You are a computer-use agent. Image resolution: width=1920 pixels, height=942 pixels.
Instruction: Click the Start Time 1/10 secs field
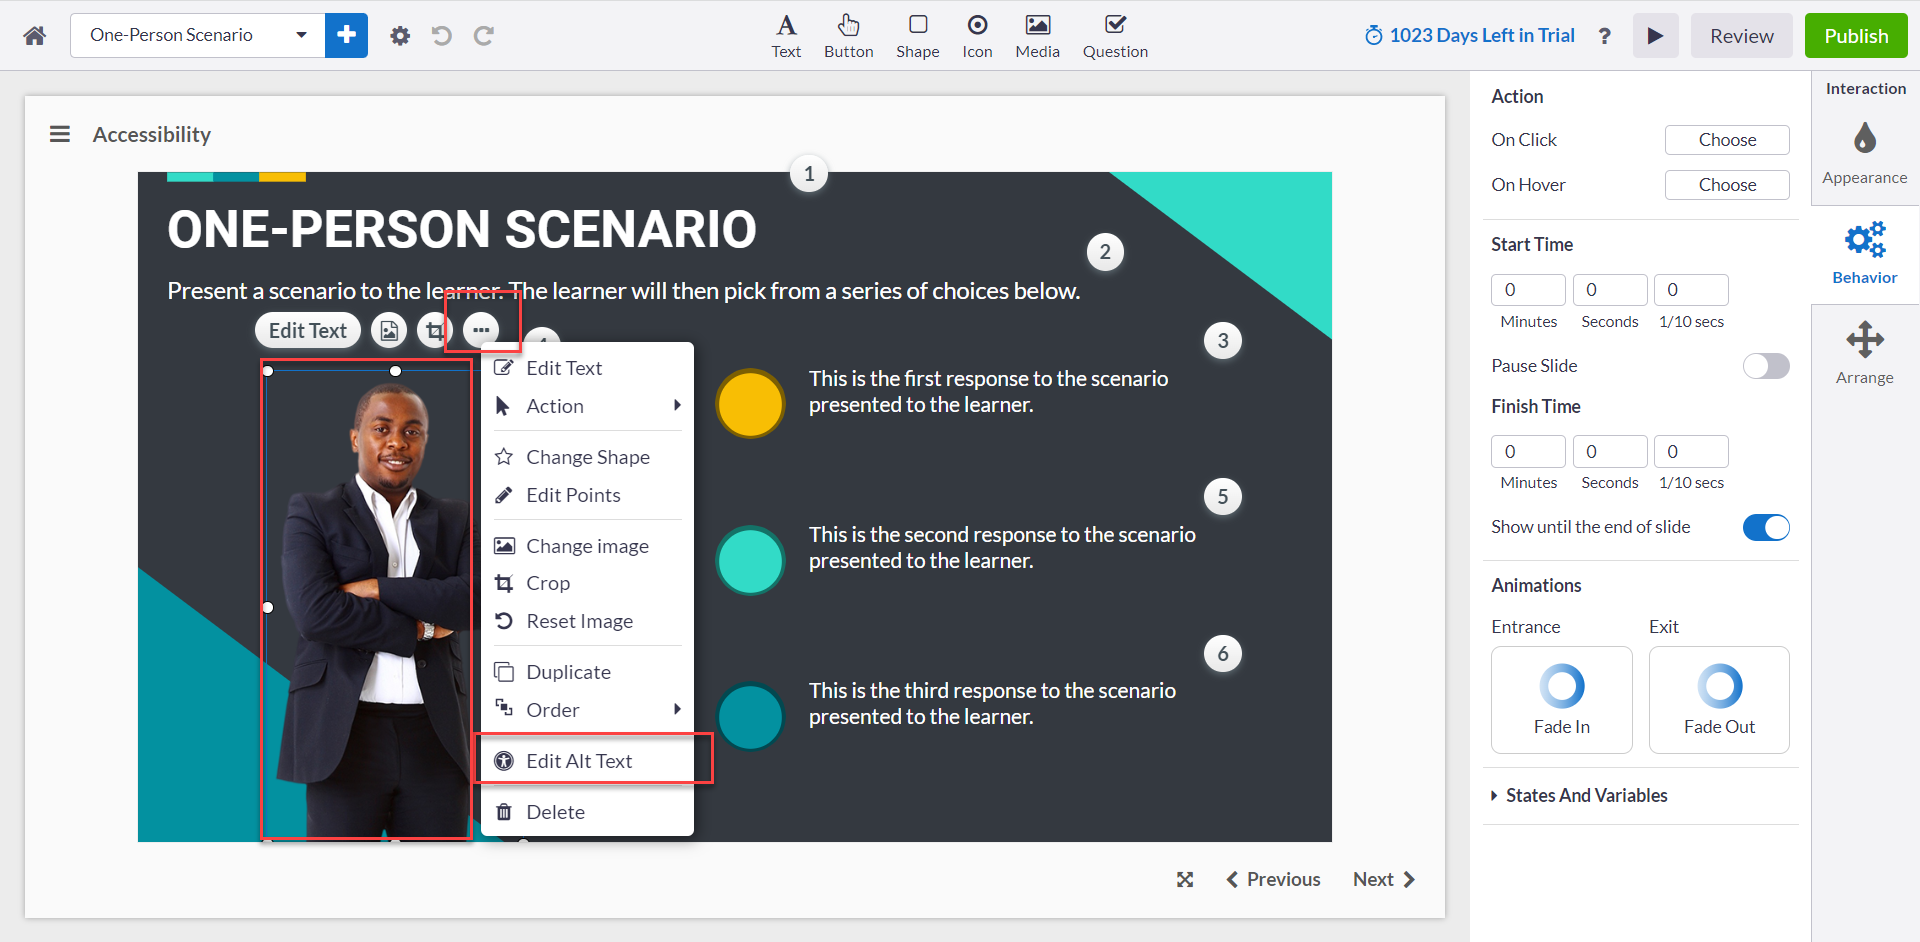coord(1691,290)
